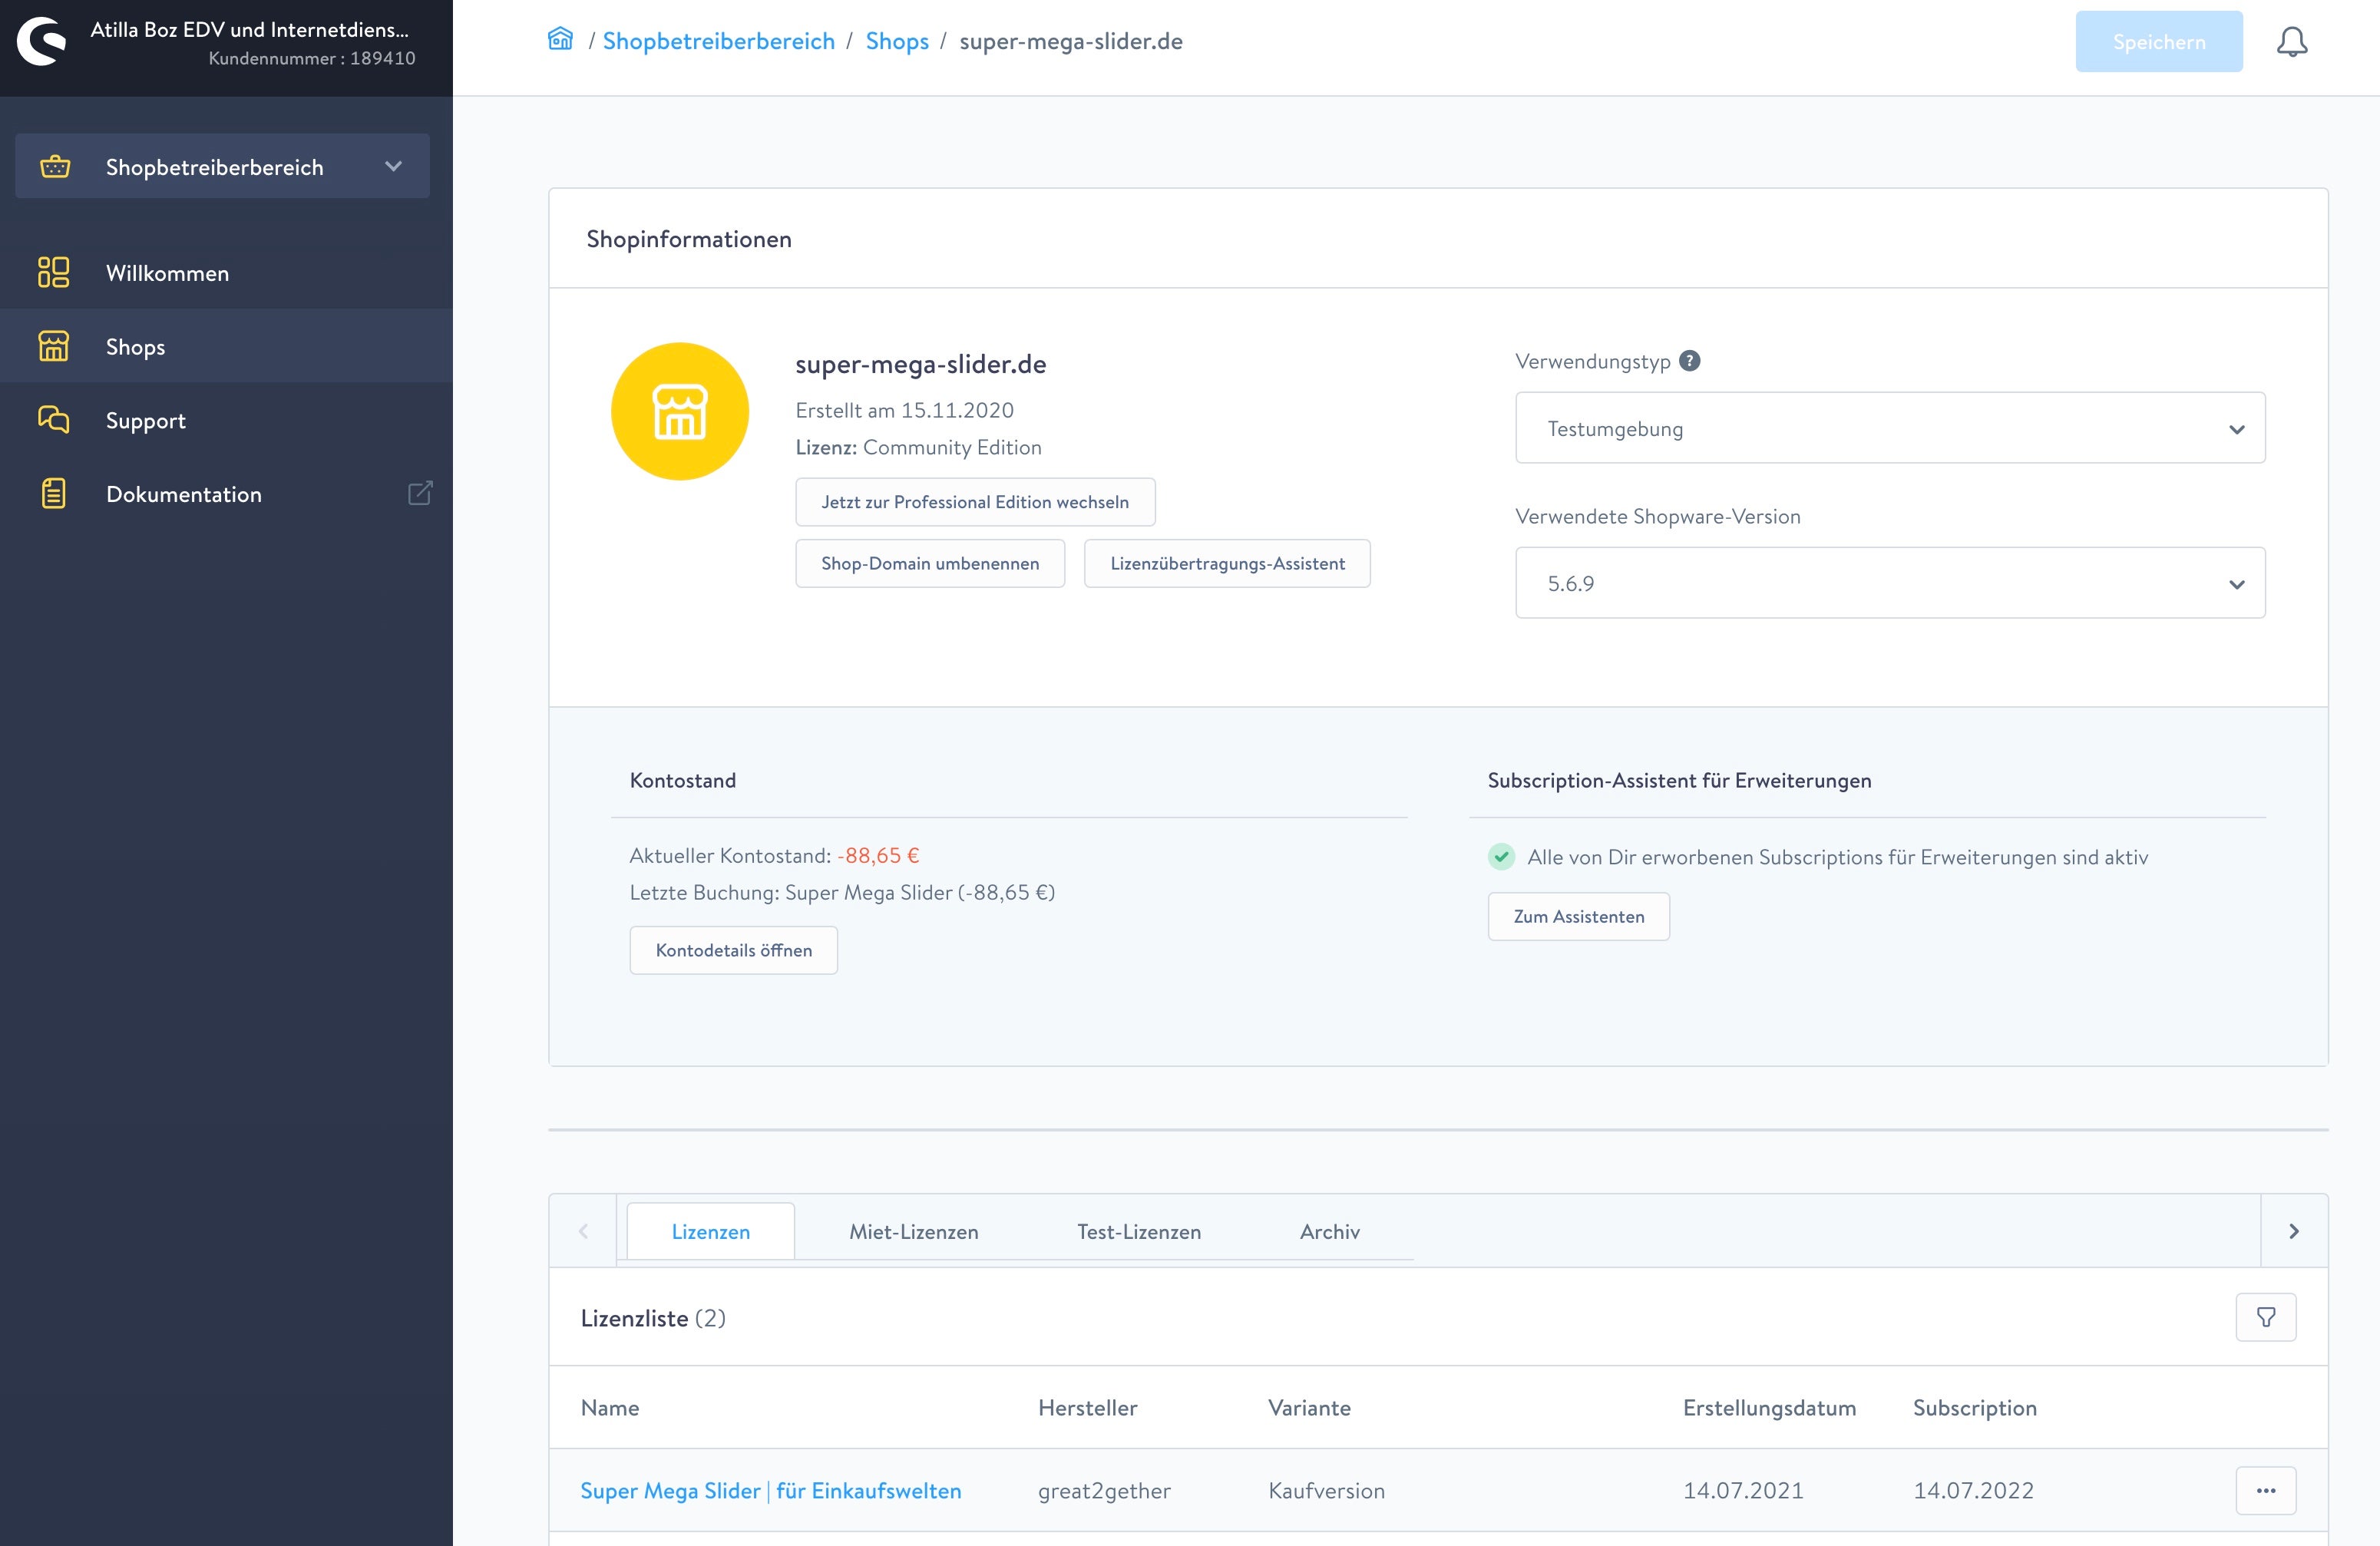Click the Shopware logo in sidebar header
Screen dimensions: 2380x1546
click(x=42, y=42)
